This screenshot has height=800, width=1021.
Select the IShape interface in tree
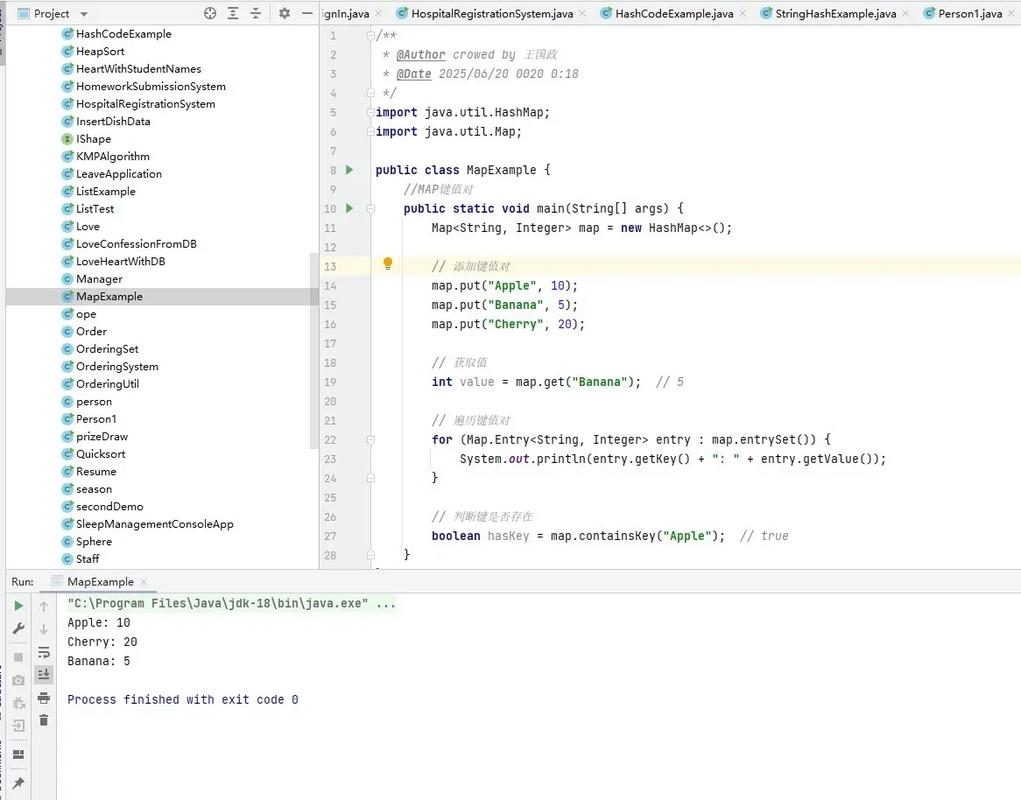tap(94, 139)
